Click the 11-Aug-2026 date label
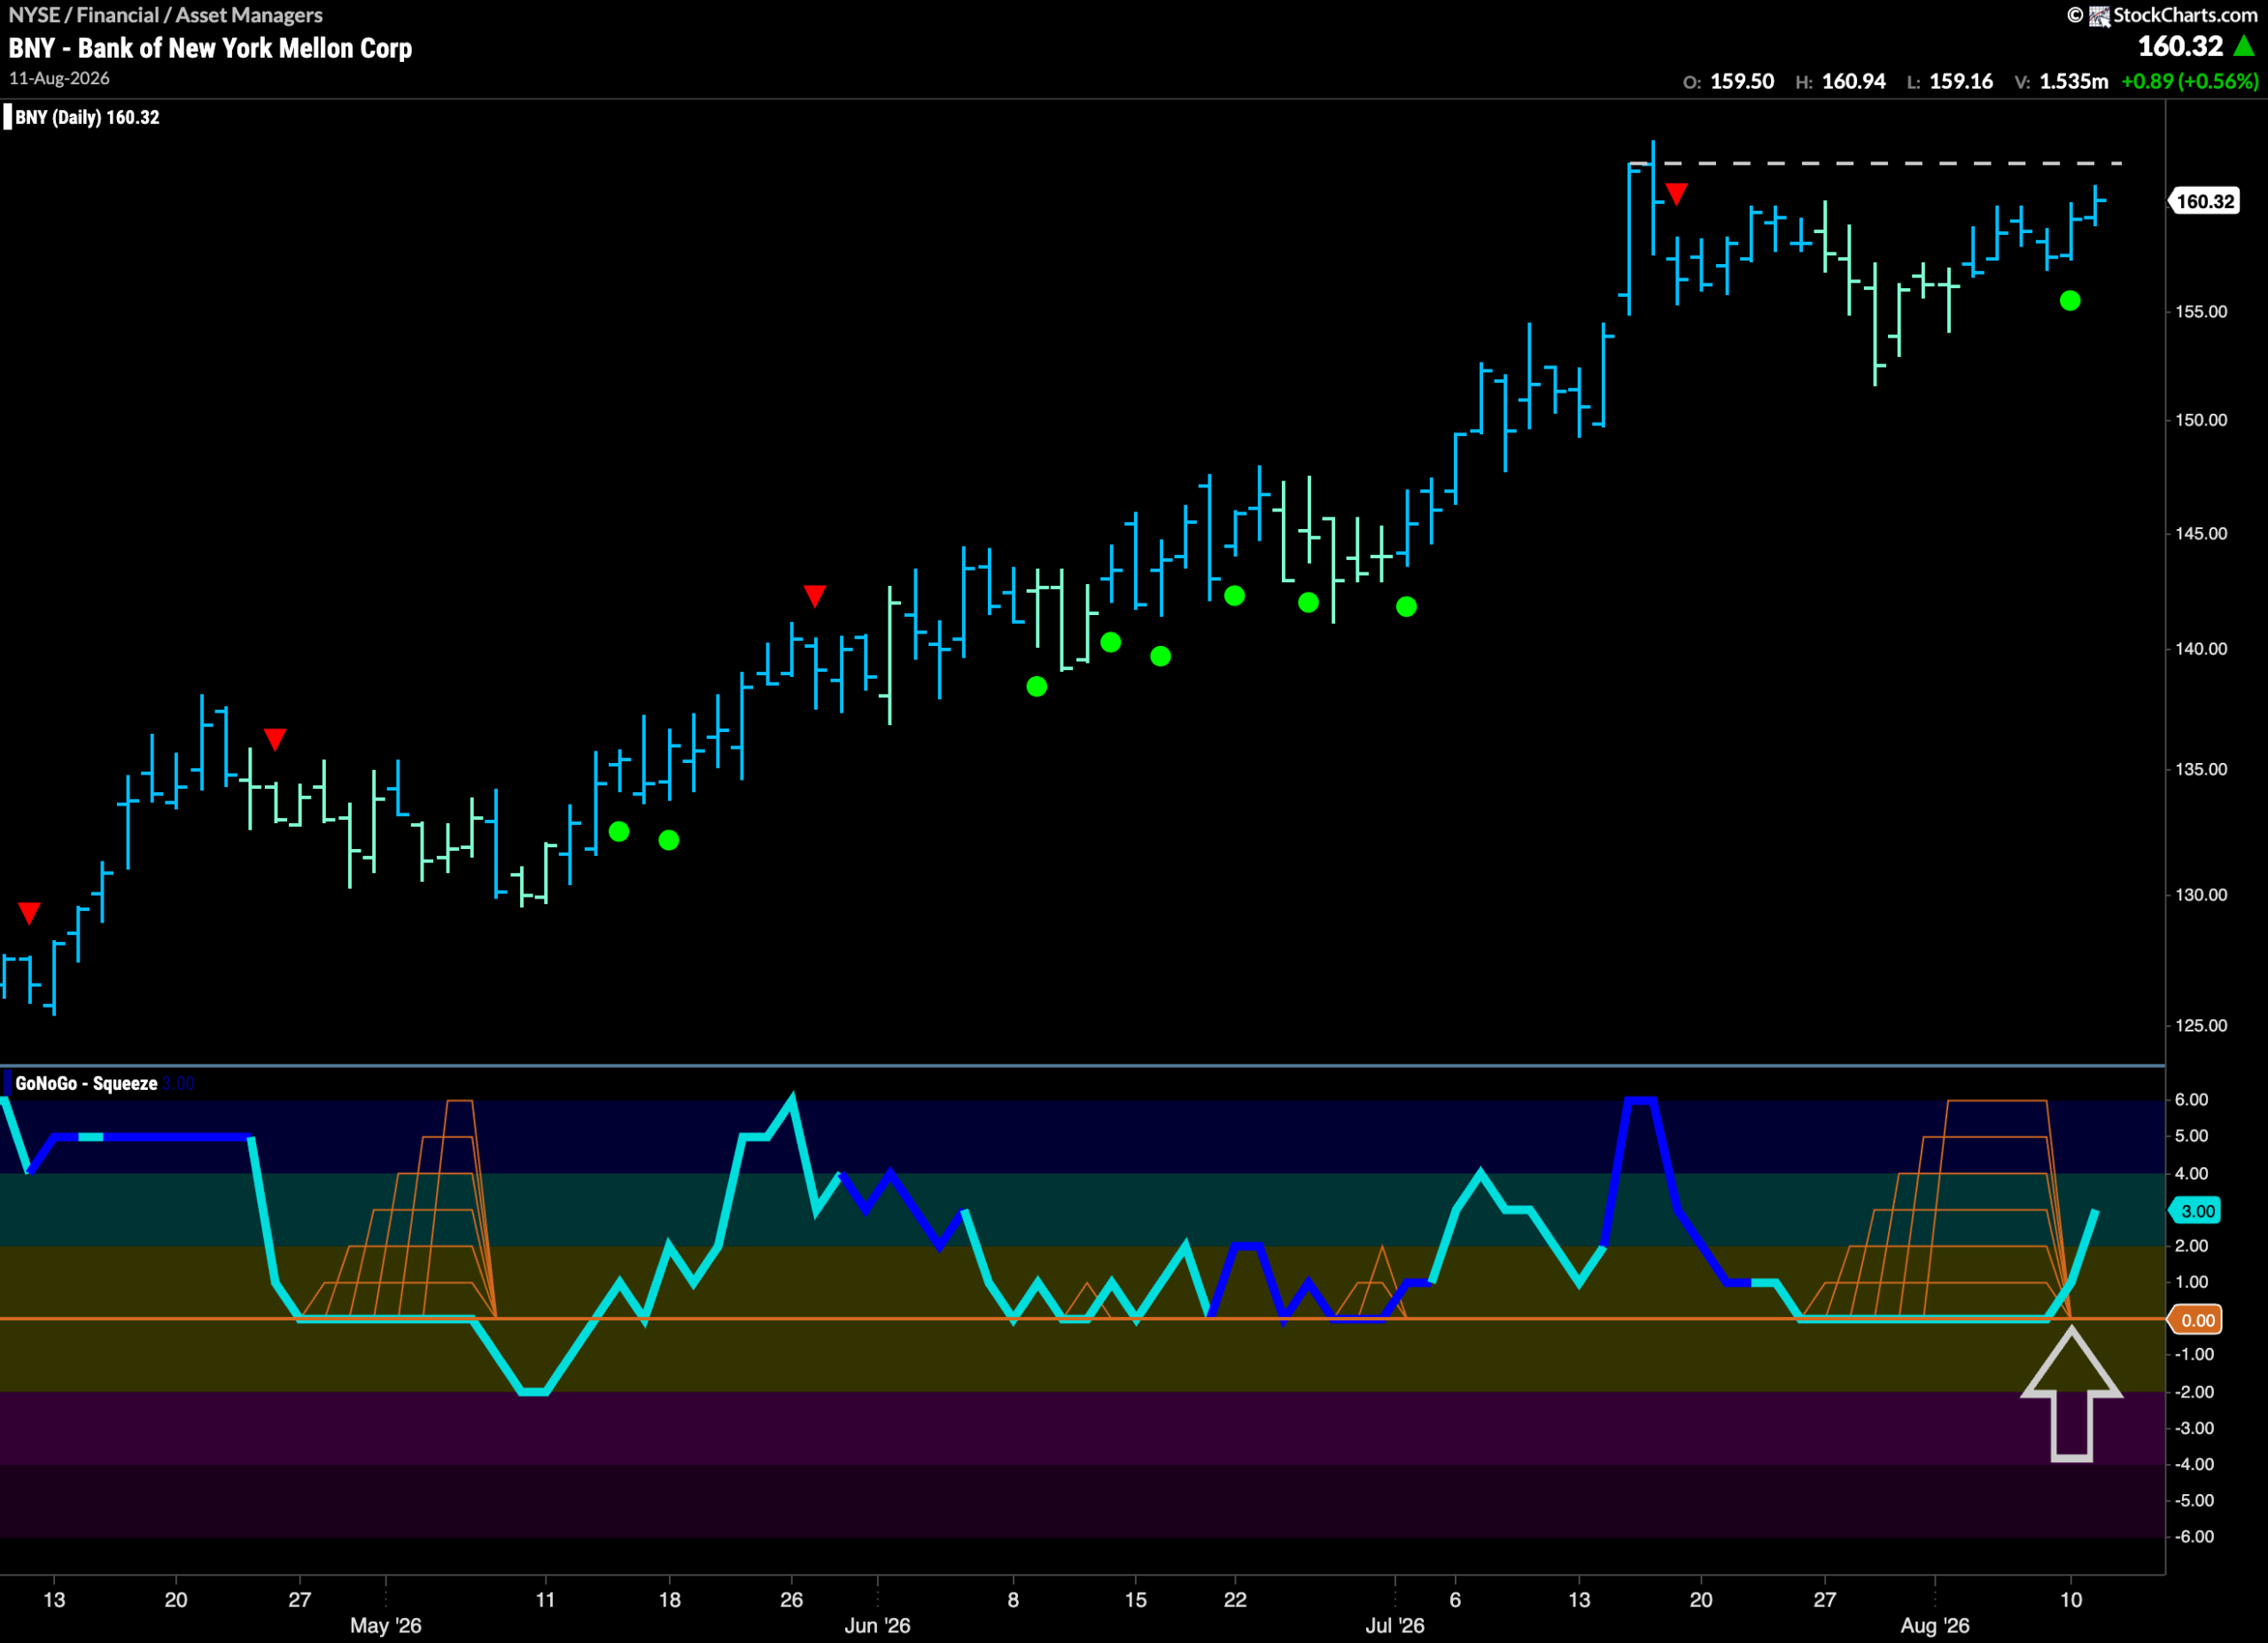This screenshot has width=2268, height=1643. tap(59, 78)
